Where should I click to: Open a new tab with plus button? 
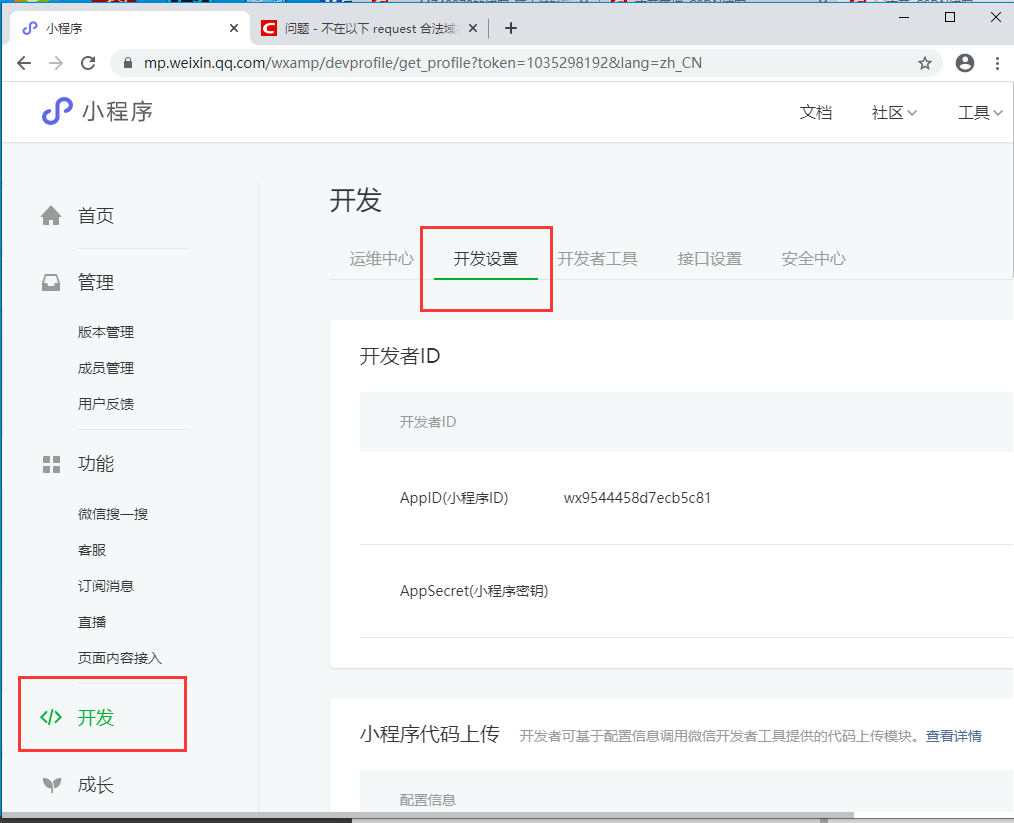click(x=511, y=28)
